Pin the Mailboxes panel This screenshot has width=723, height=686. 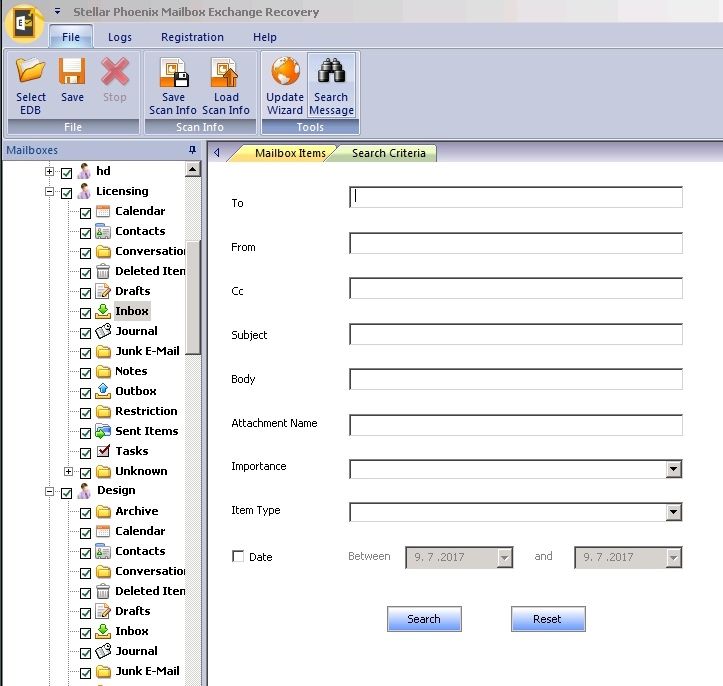click(192, 149)
